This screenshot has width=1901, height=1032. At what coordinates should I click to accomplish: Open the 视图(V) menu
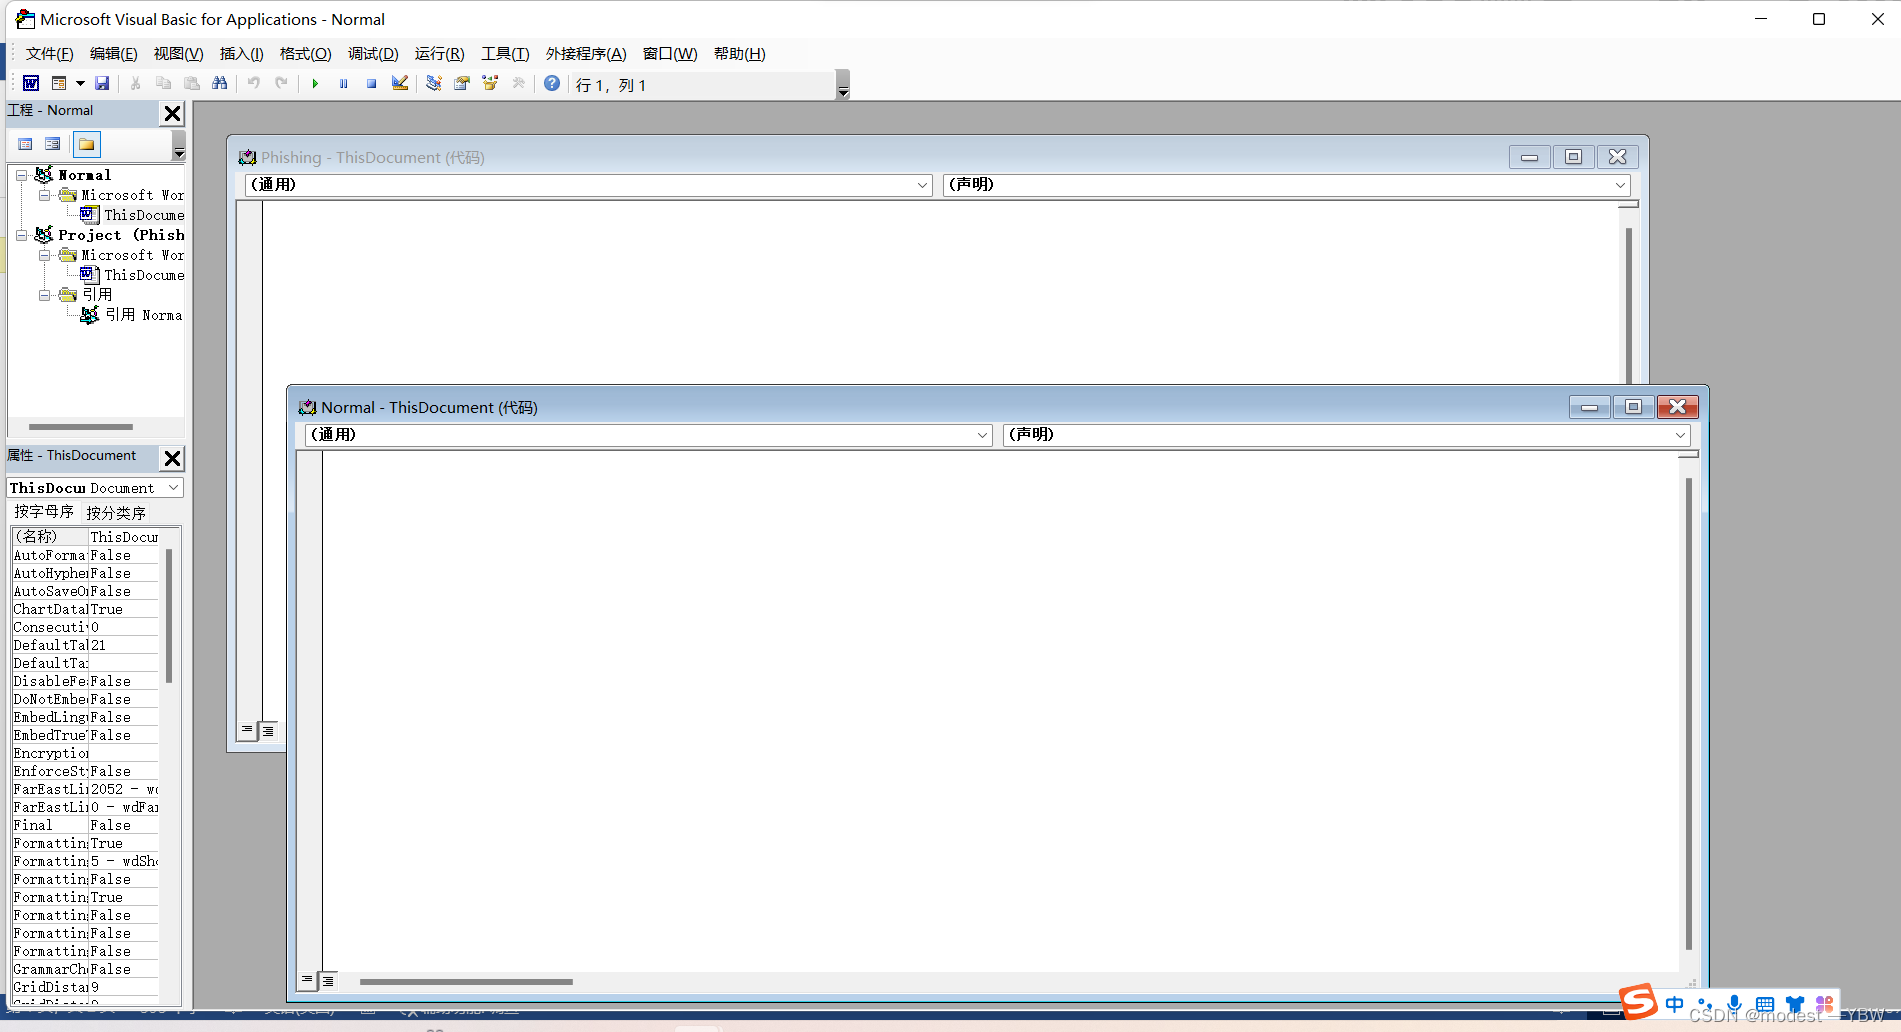178,54
